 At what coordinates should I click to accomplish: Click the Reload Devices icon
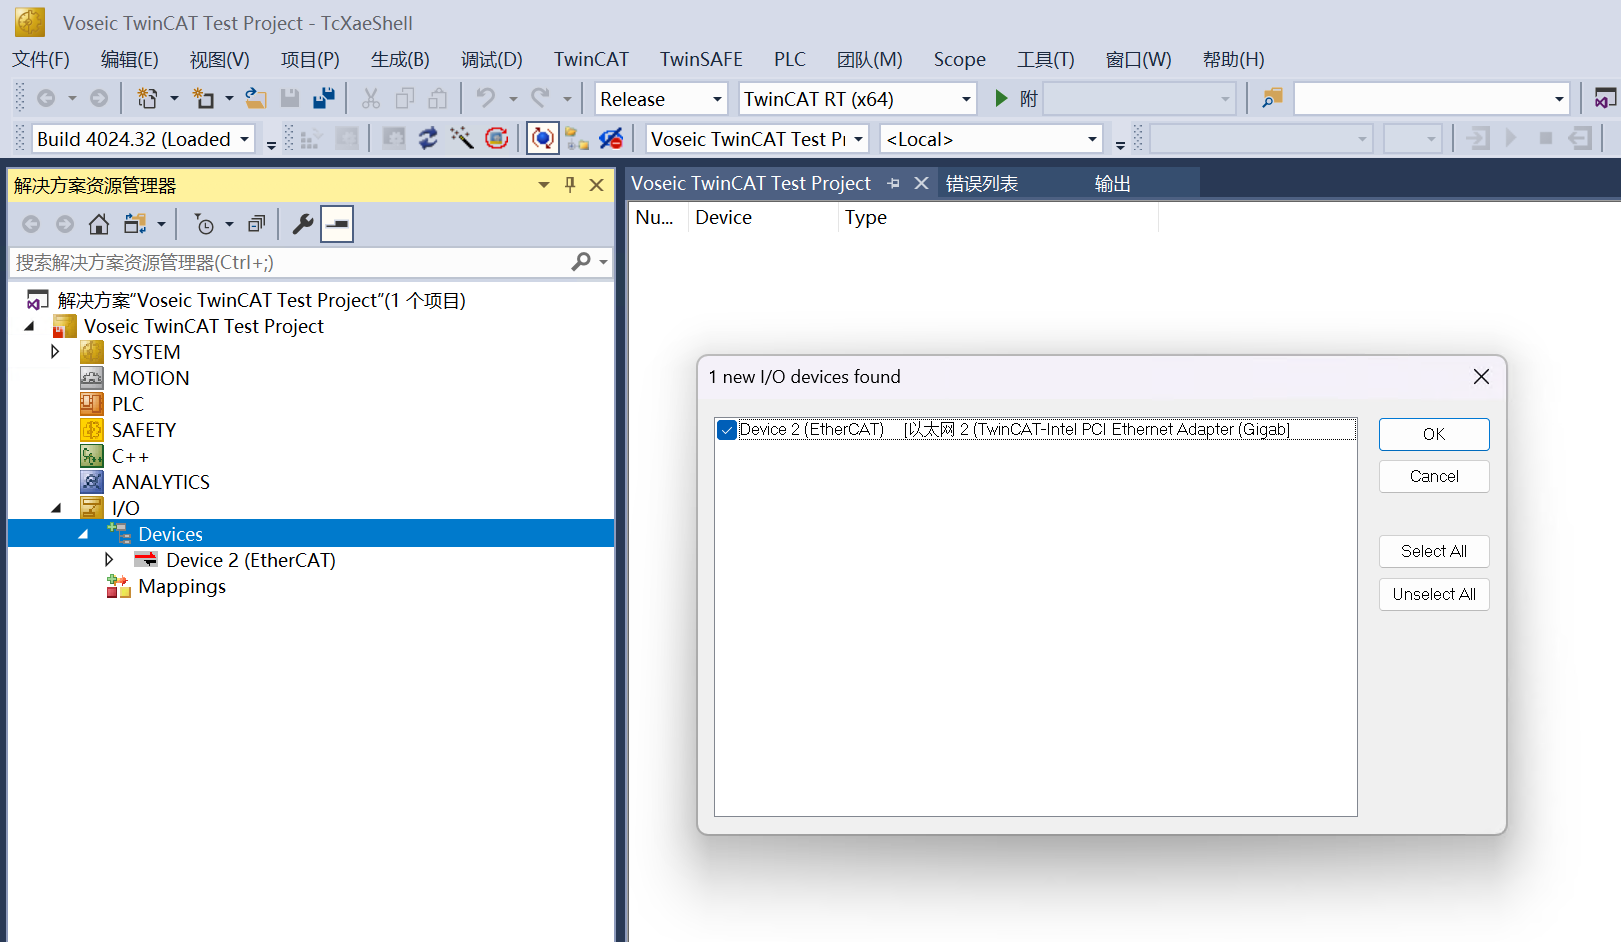coord(428,138)
